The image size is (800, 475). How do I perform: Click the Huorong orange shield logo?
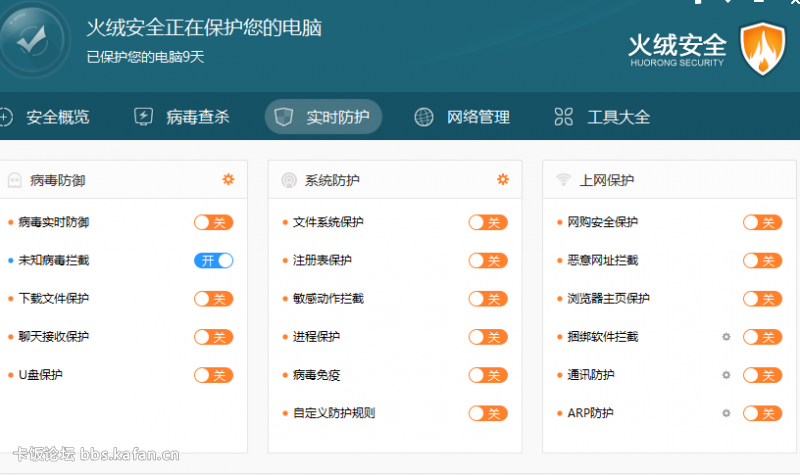763,48
